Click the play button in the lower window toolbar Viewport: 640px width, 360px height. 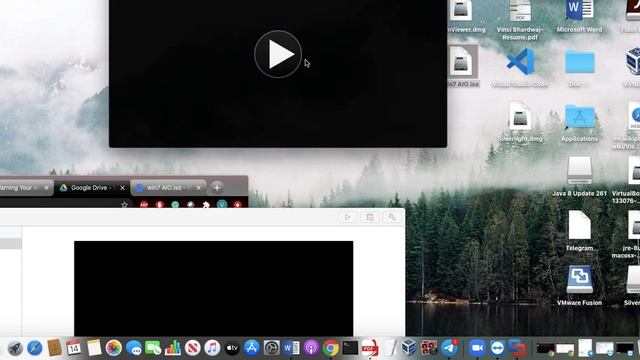click(x=347, y=217)
